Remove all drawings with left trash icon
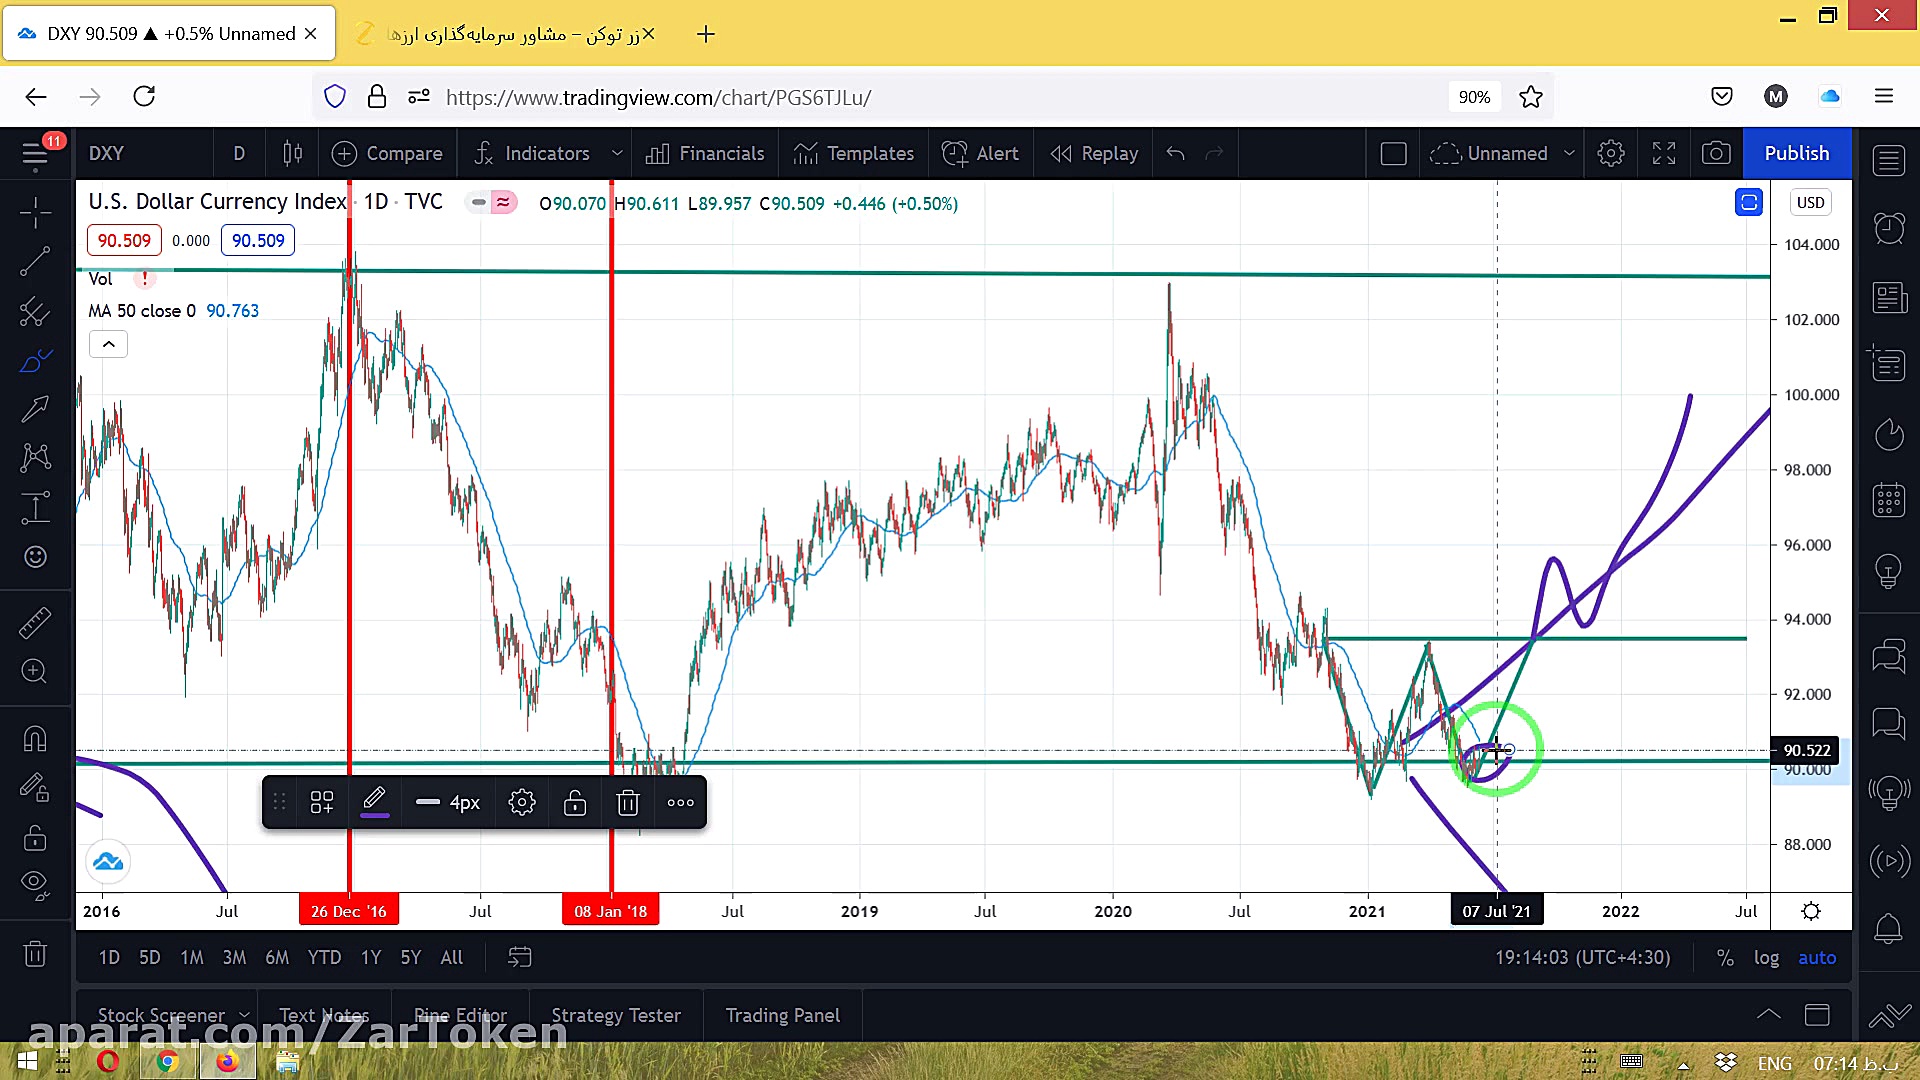Viewport: 1920px width, 1080px height. coord(35,954)
